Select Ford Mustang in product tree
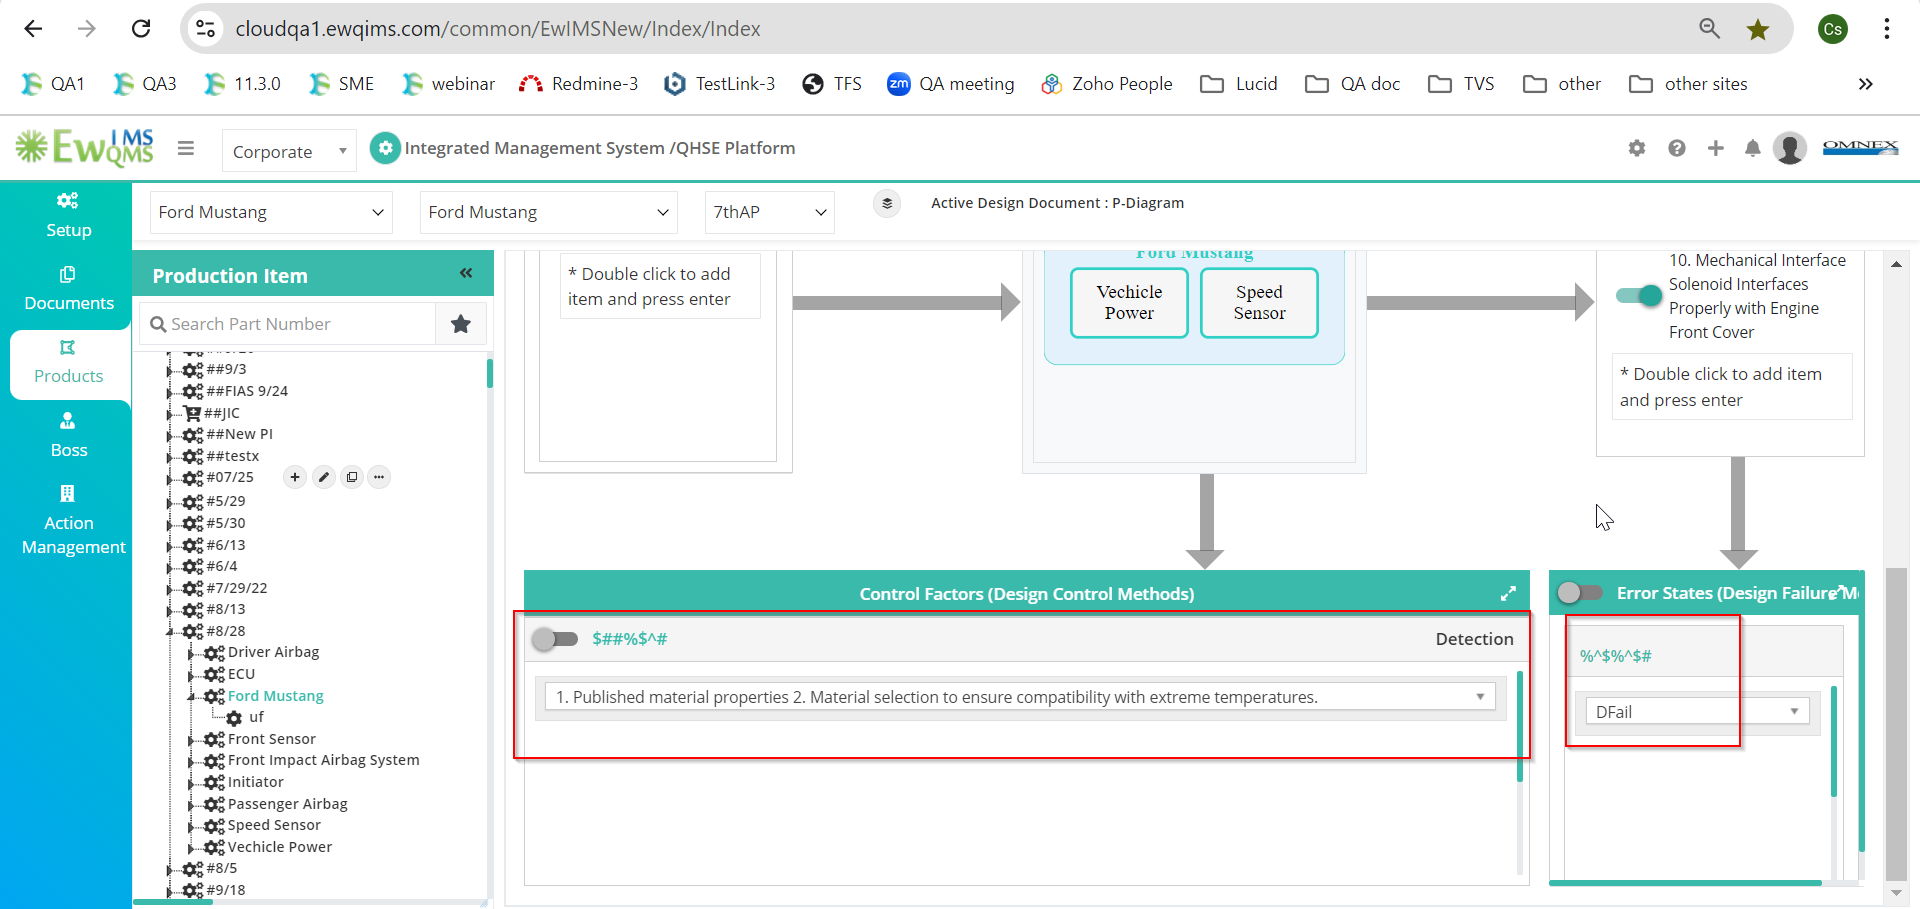The height and width of the screenshot is (909, 1920). (275, 696)
